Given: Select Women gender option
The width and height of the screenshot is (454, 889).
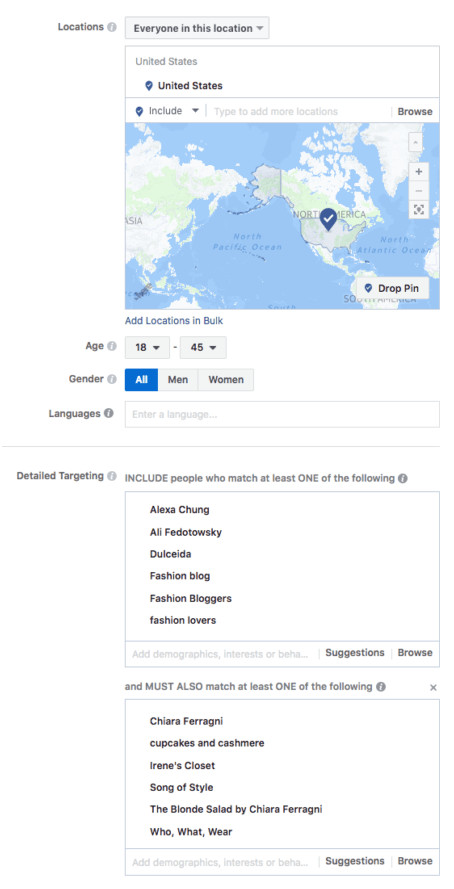Looking at the screenshot, I should click(226, 380).
